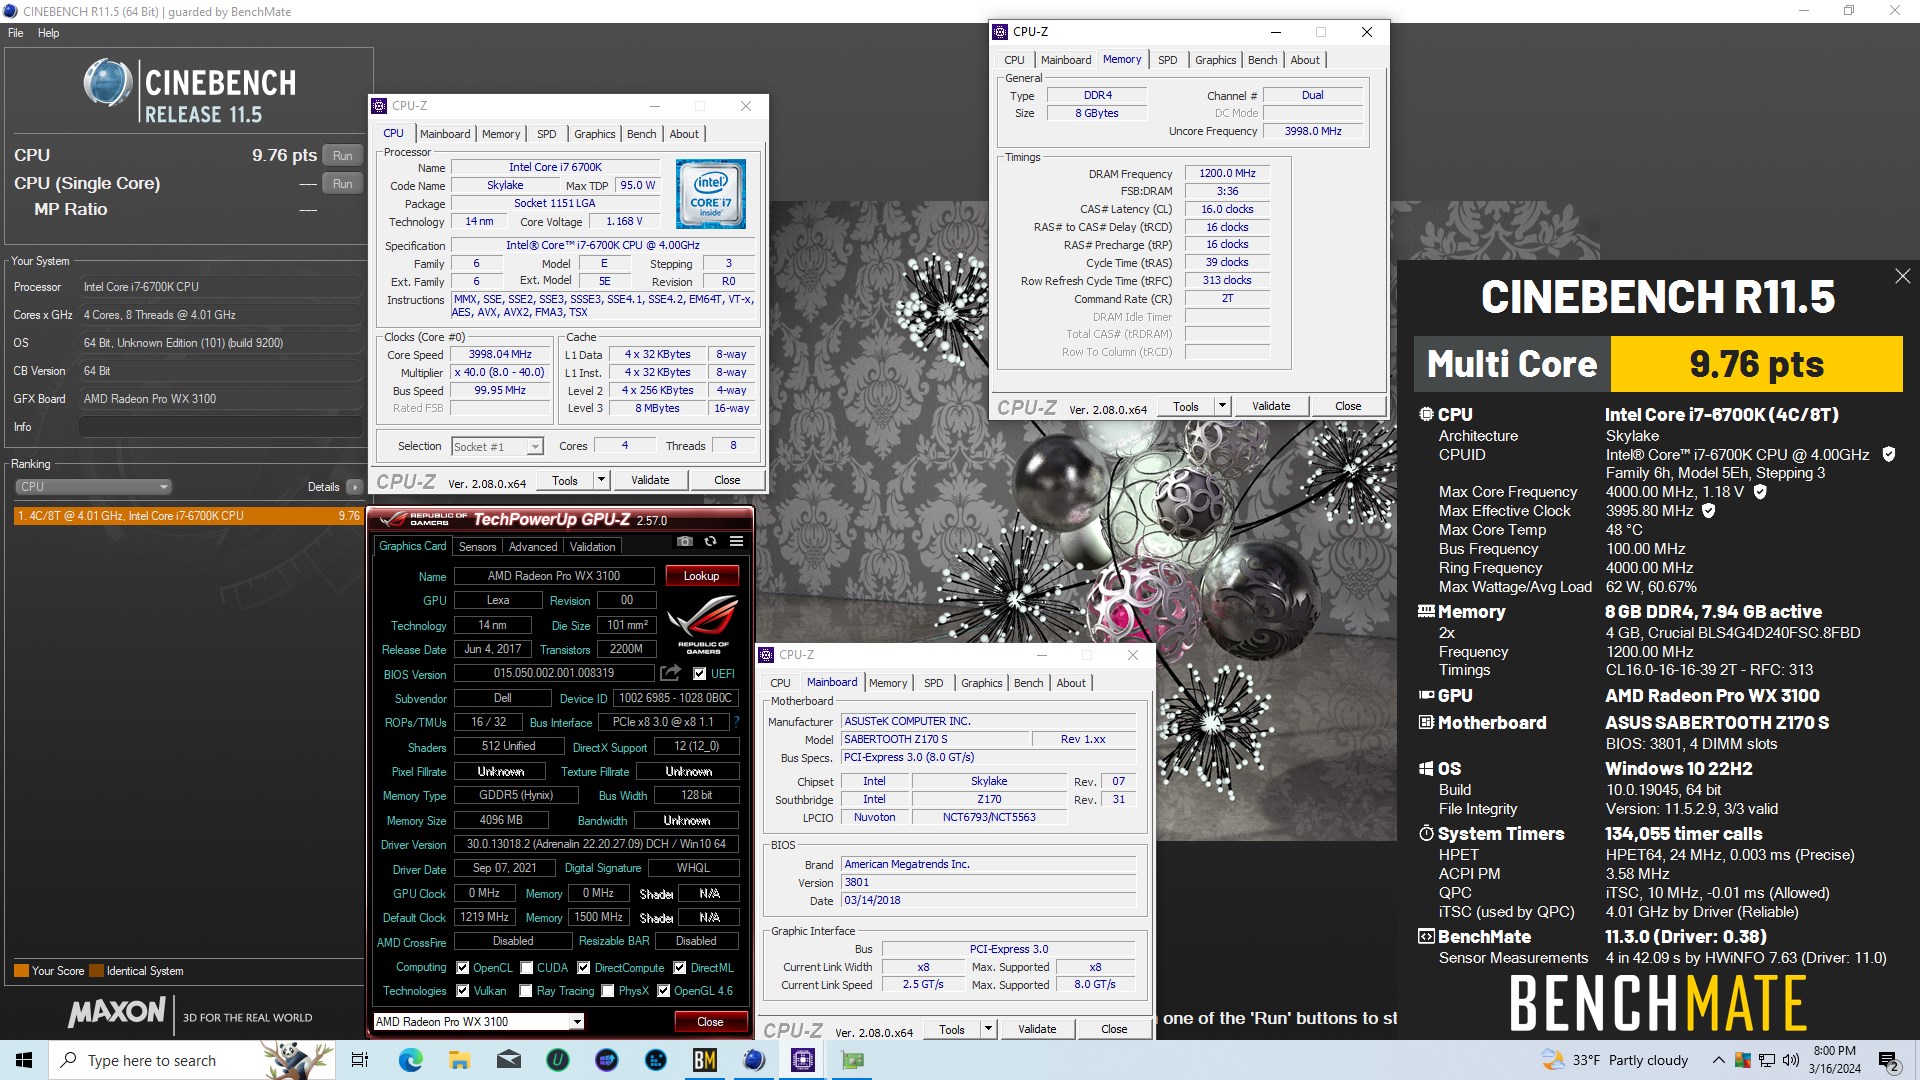The height and width of the screenshot is (1080, 1920).
Task: Toggle the OpenCL checkbox
Action: pos(462,968)
